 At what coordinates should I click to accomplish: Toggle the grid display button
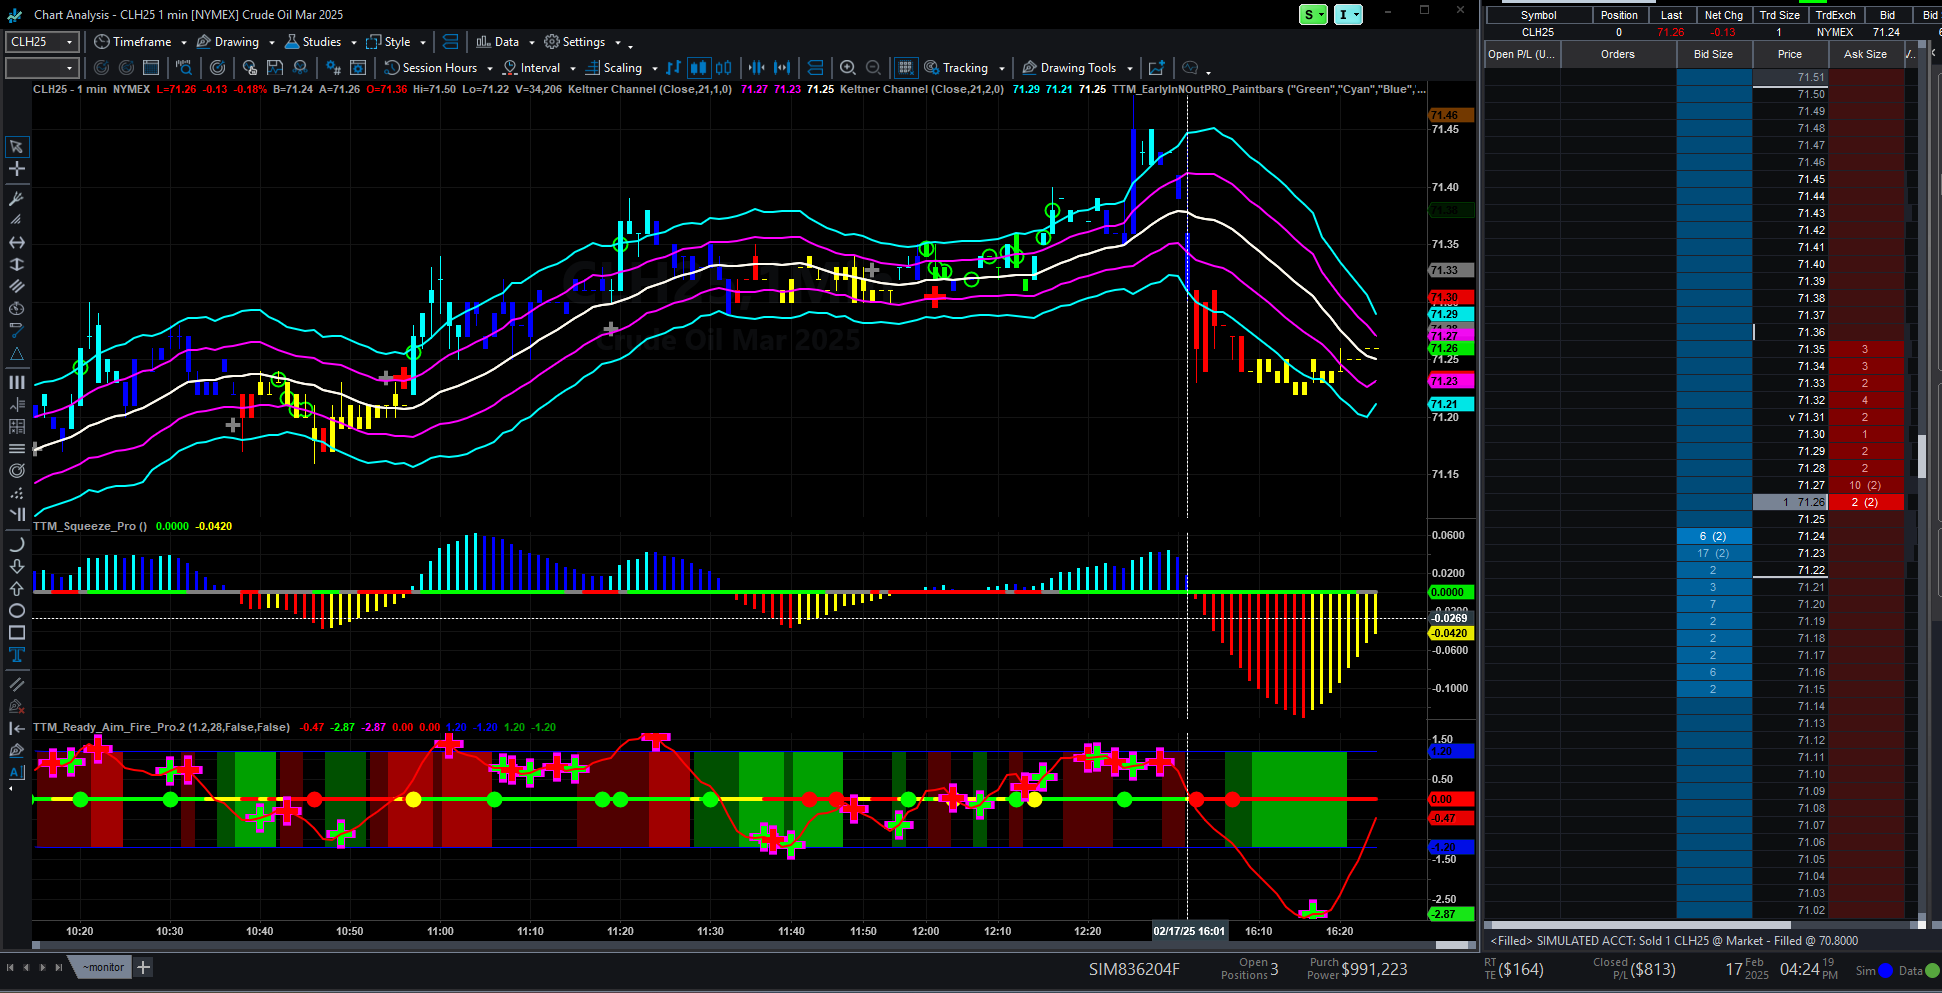coord(905,68)
